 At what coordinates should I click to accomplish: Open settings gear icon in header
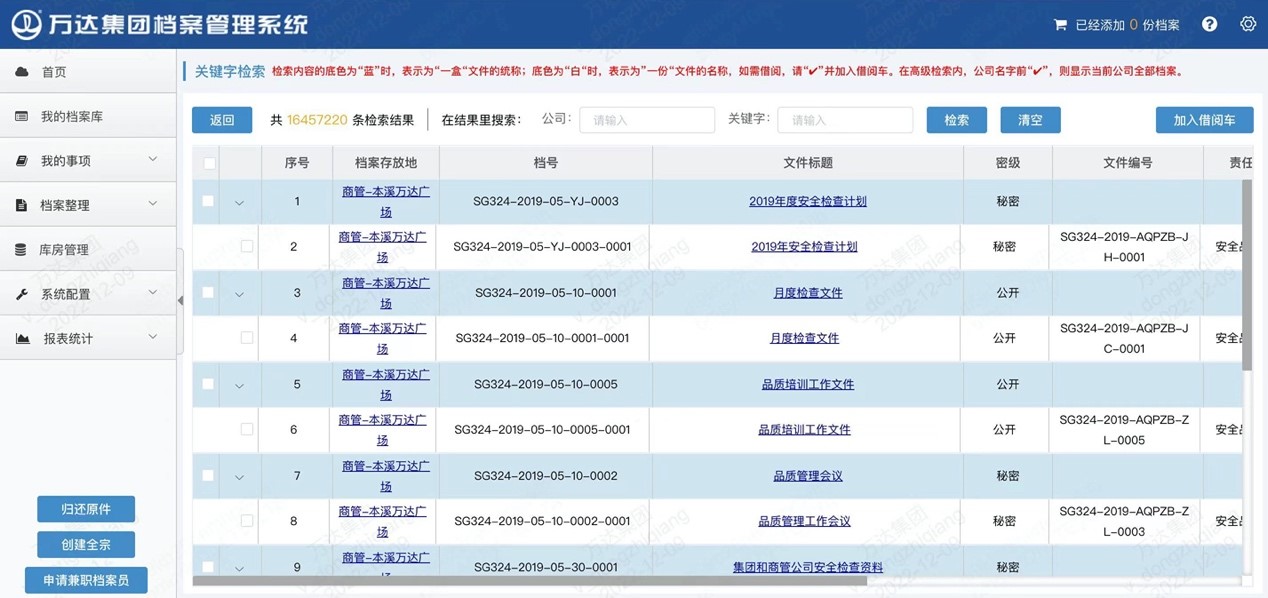tap(1247, 24)
